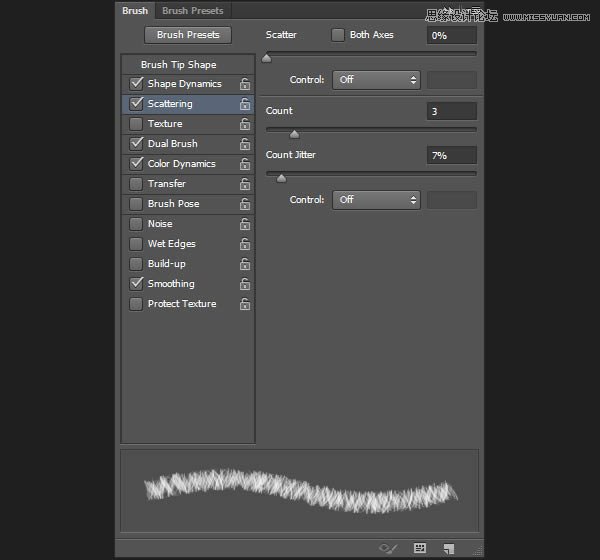
Task: Toggle lock icon for Wet Edges
Action: pos(245,244)
